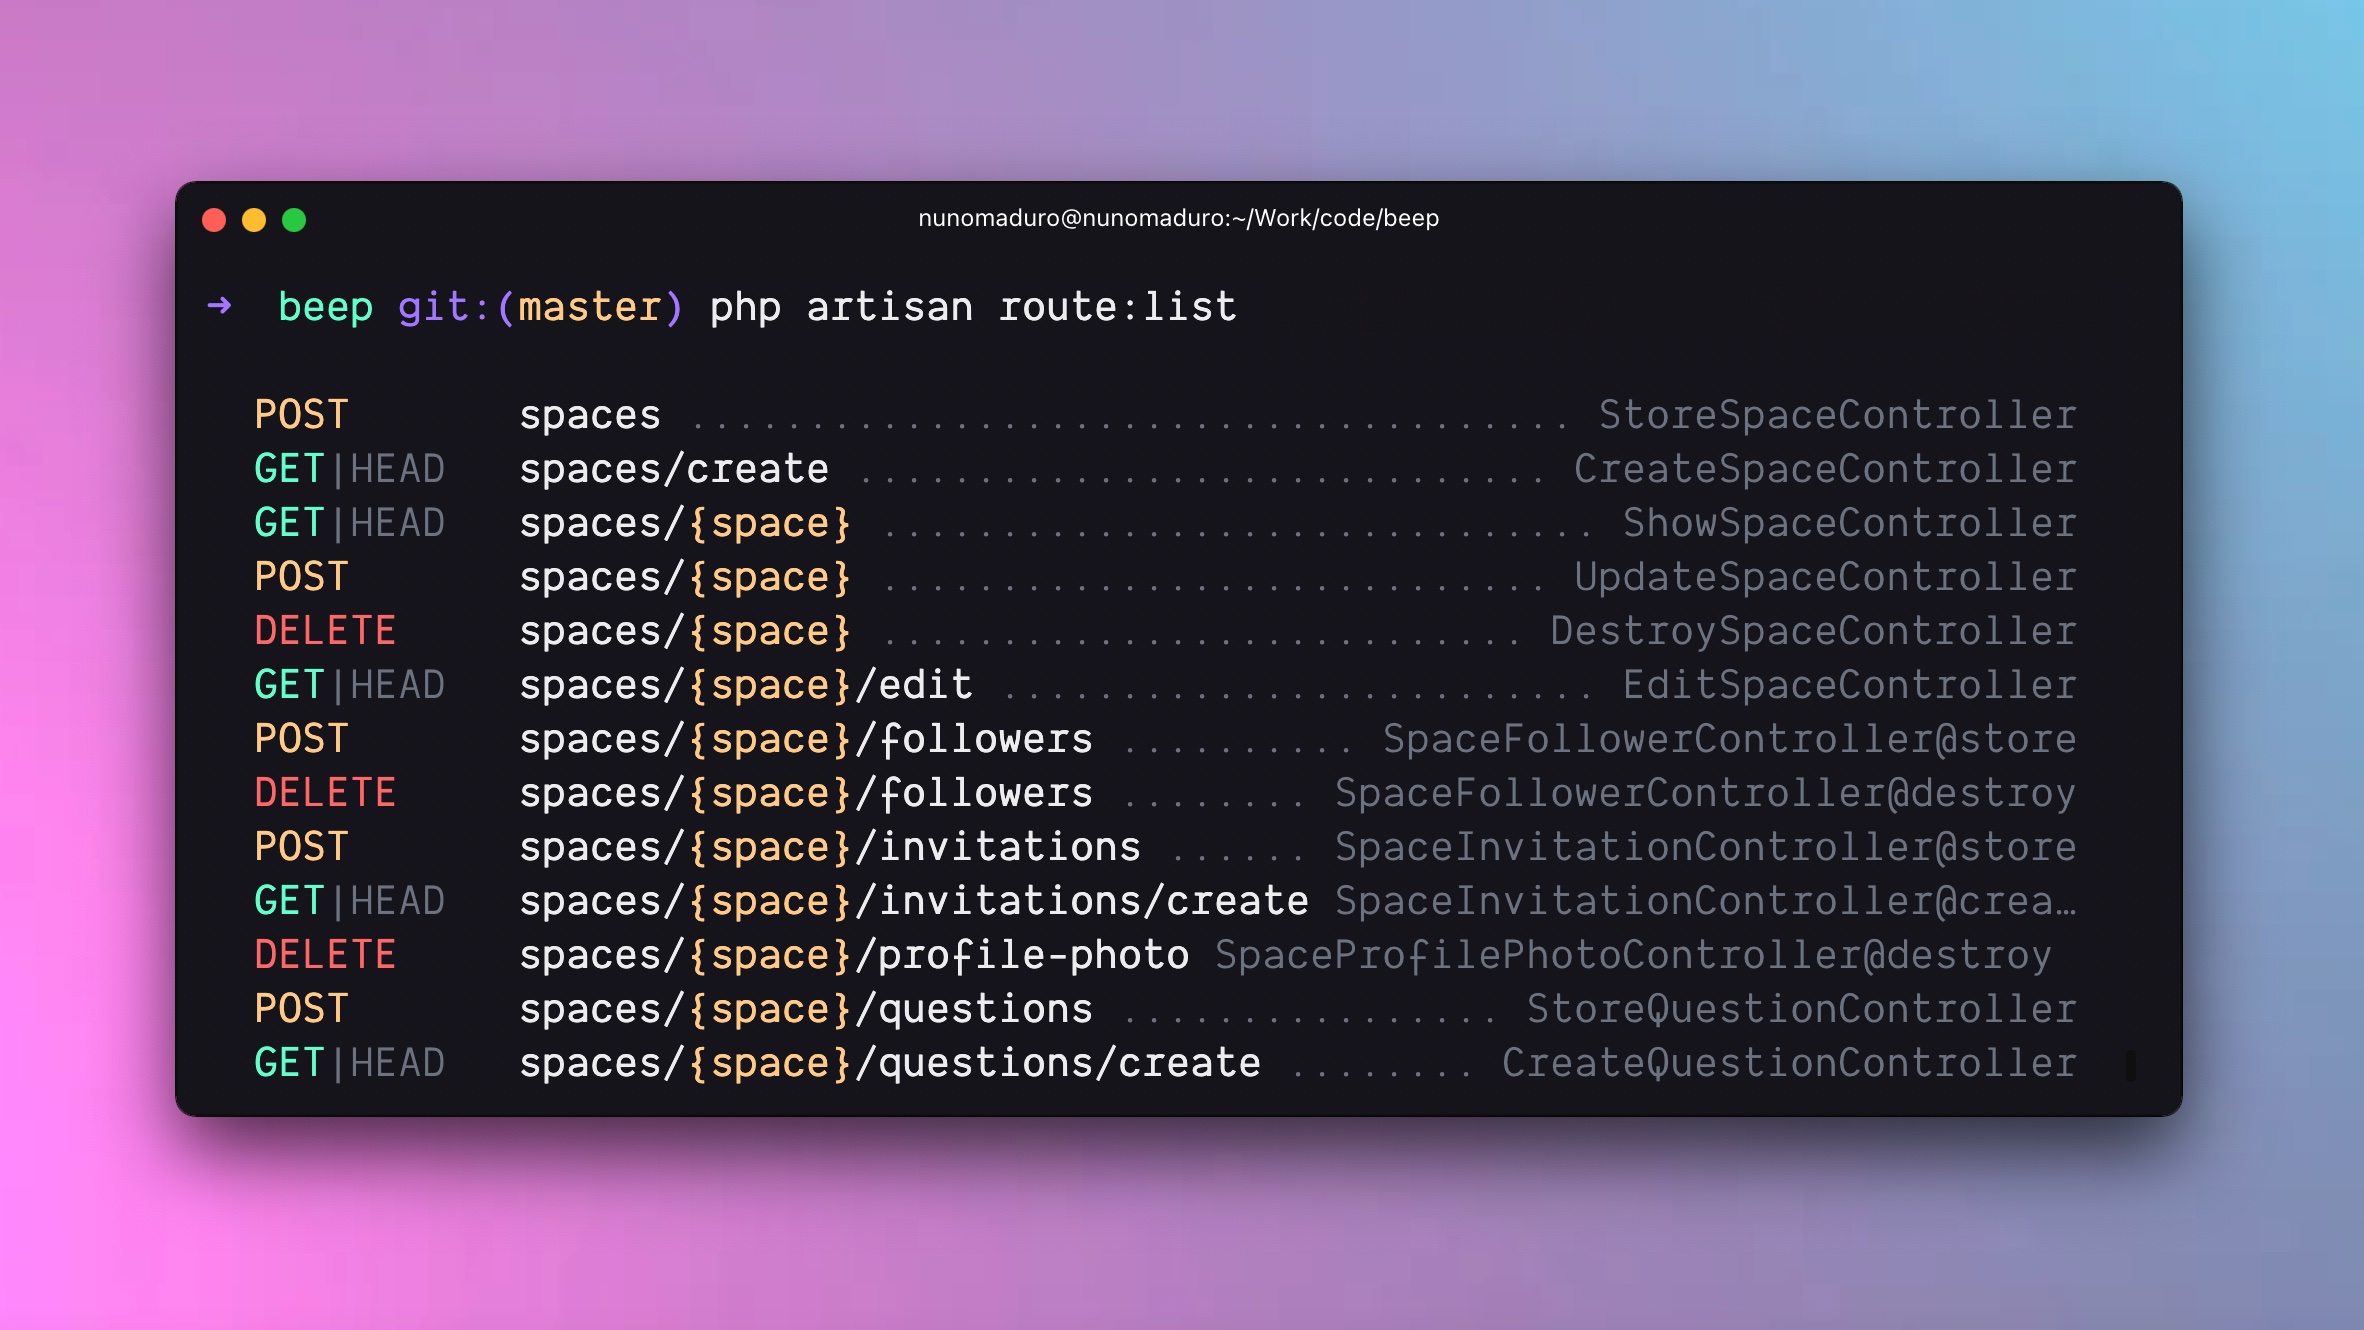Select the GET method on invitations/create route

(x=288, y=900)
